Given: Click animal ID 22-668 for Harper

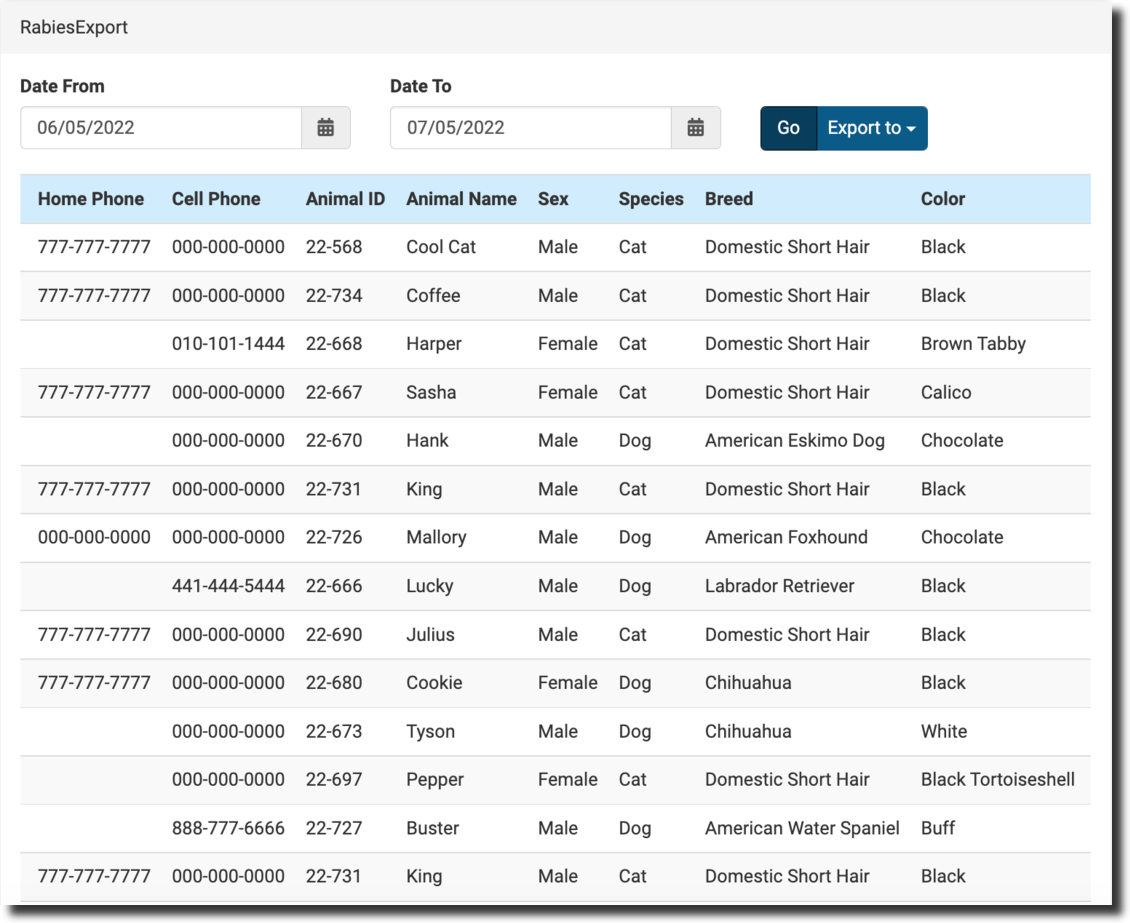Looking at the screenshot, I should tap(334, 344).
